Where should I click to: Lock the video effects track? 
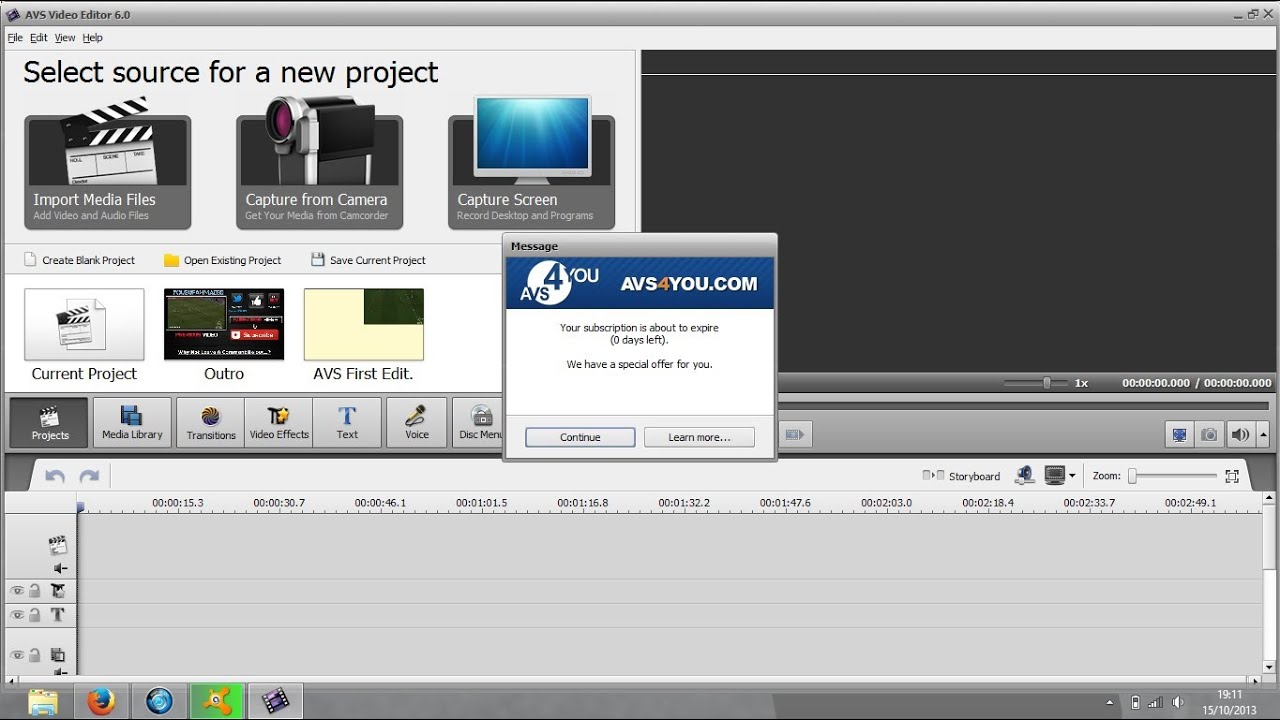(35, 591)
